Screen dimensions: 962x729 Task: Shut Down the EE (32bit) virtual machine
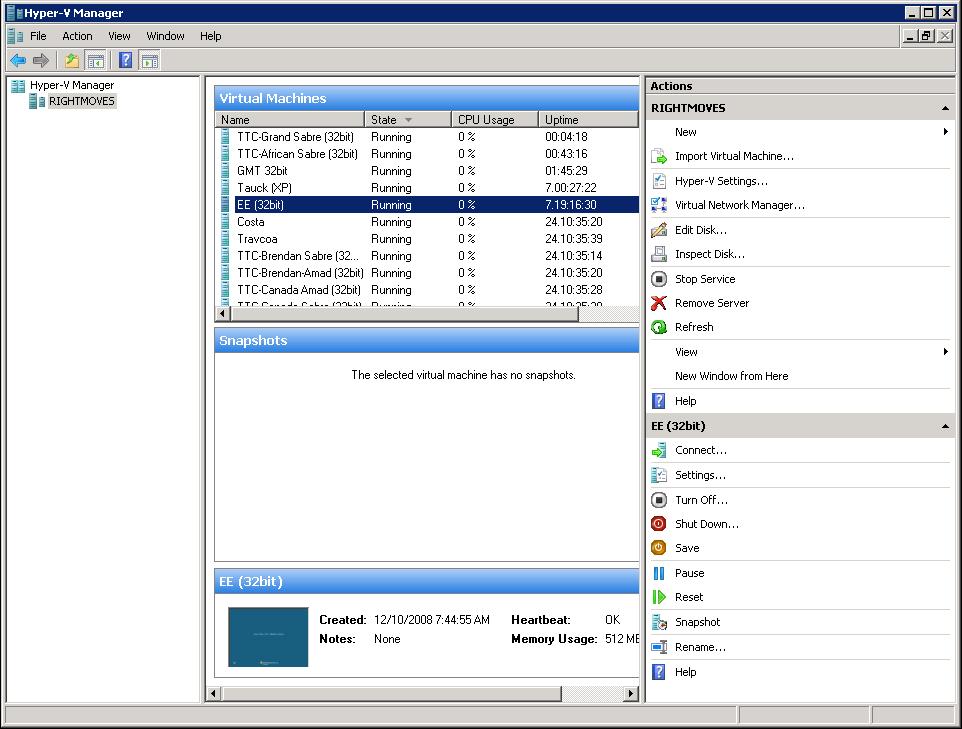(x=708, y=524)
